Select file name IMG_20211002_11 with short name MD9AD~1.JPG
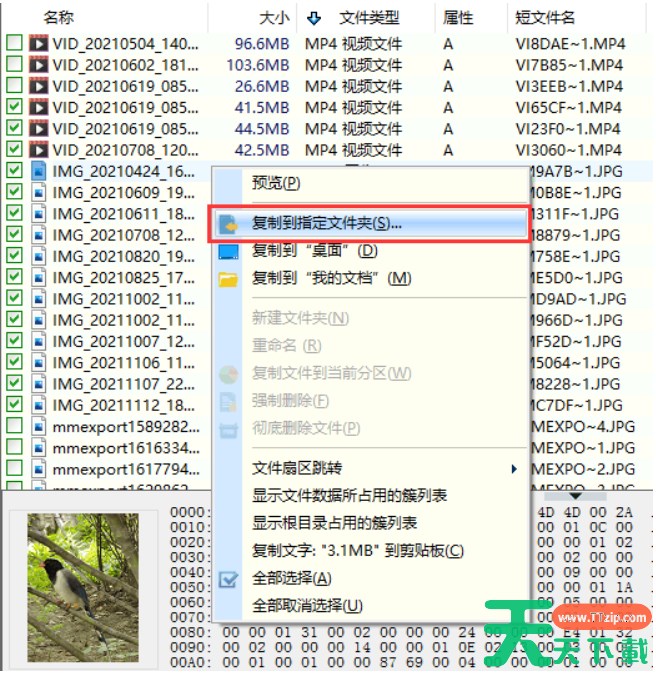 [x=123, y=299]
